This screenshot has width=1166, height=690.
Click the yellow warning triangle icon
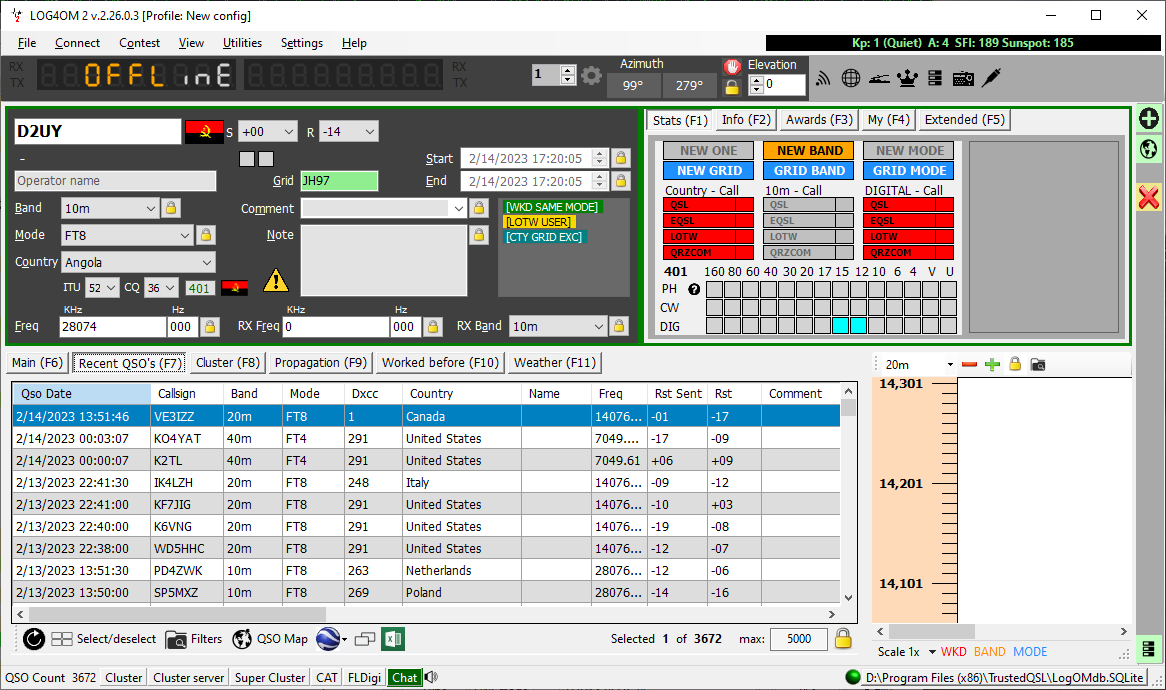point(276,280)
